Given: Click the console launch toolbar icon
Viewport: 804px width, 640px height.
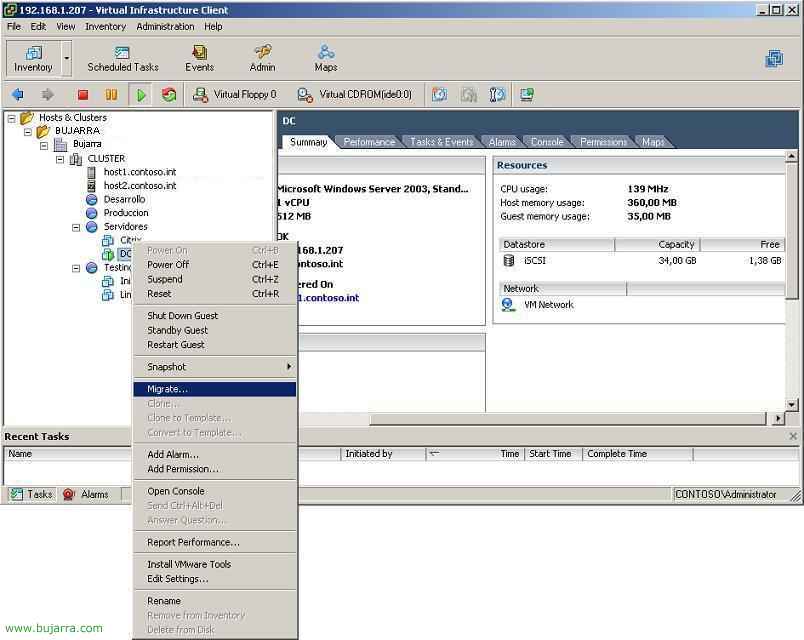Looking at the screenshot, I should coord(527,94).
